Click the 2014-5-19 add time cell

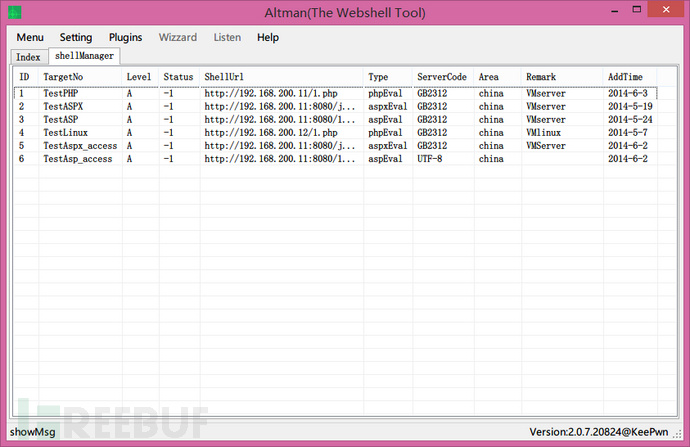pyautogui.click(x=630, y=106)
